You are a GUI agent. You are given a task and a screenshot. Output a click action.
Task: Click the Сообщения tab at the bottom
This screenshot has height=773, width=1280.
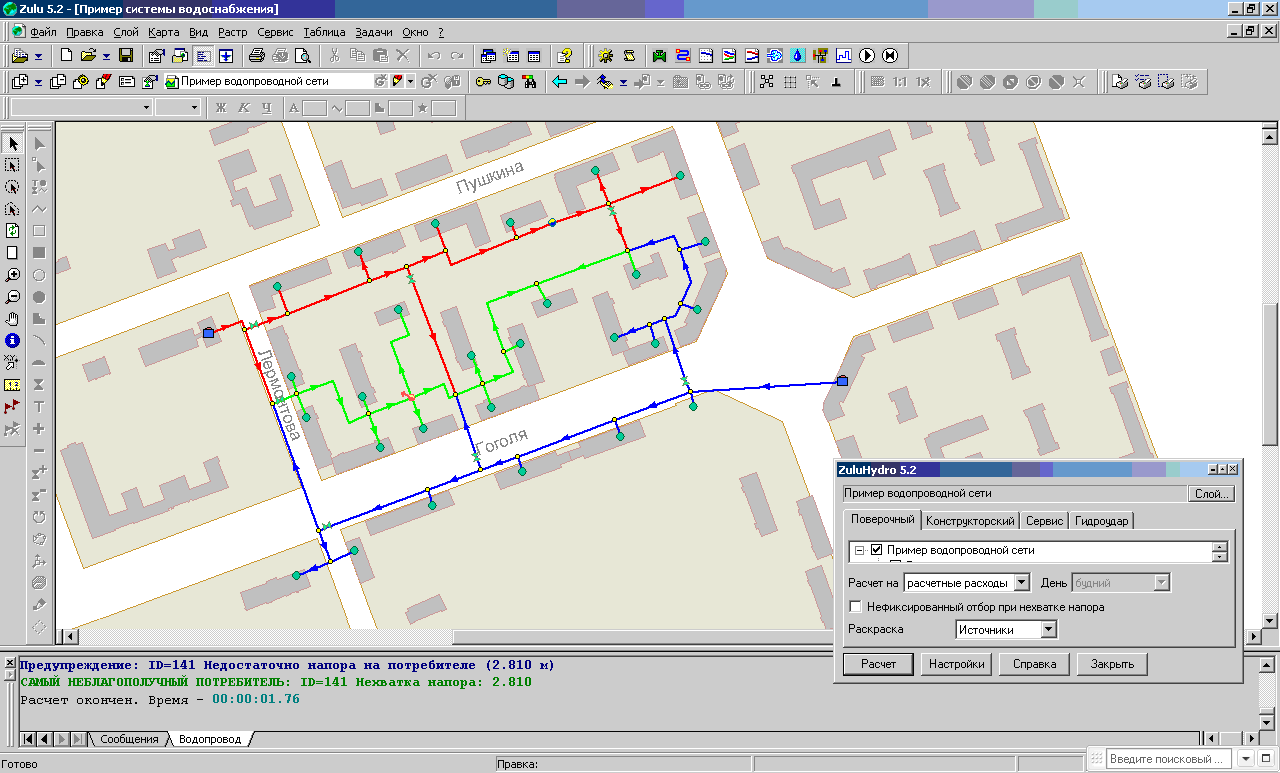coord(129,739)
